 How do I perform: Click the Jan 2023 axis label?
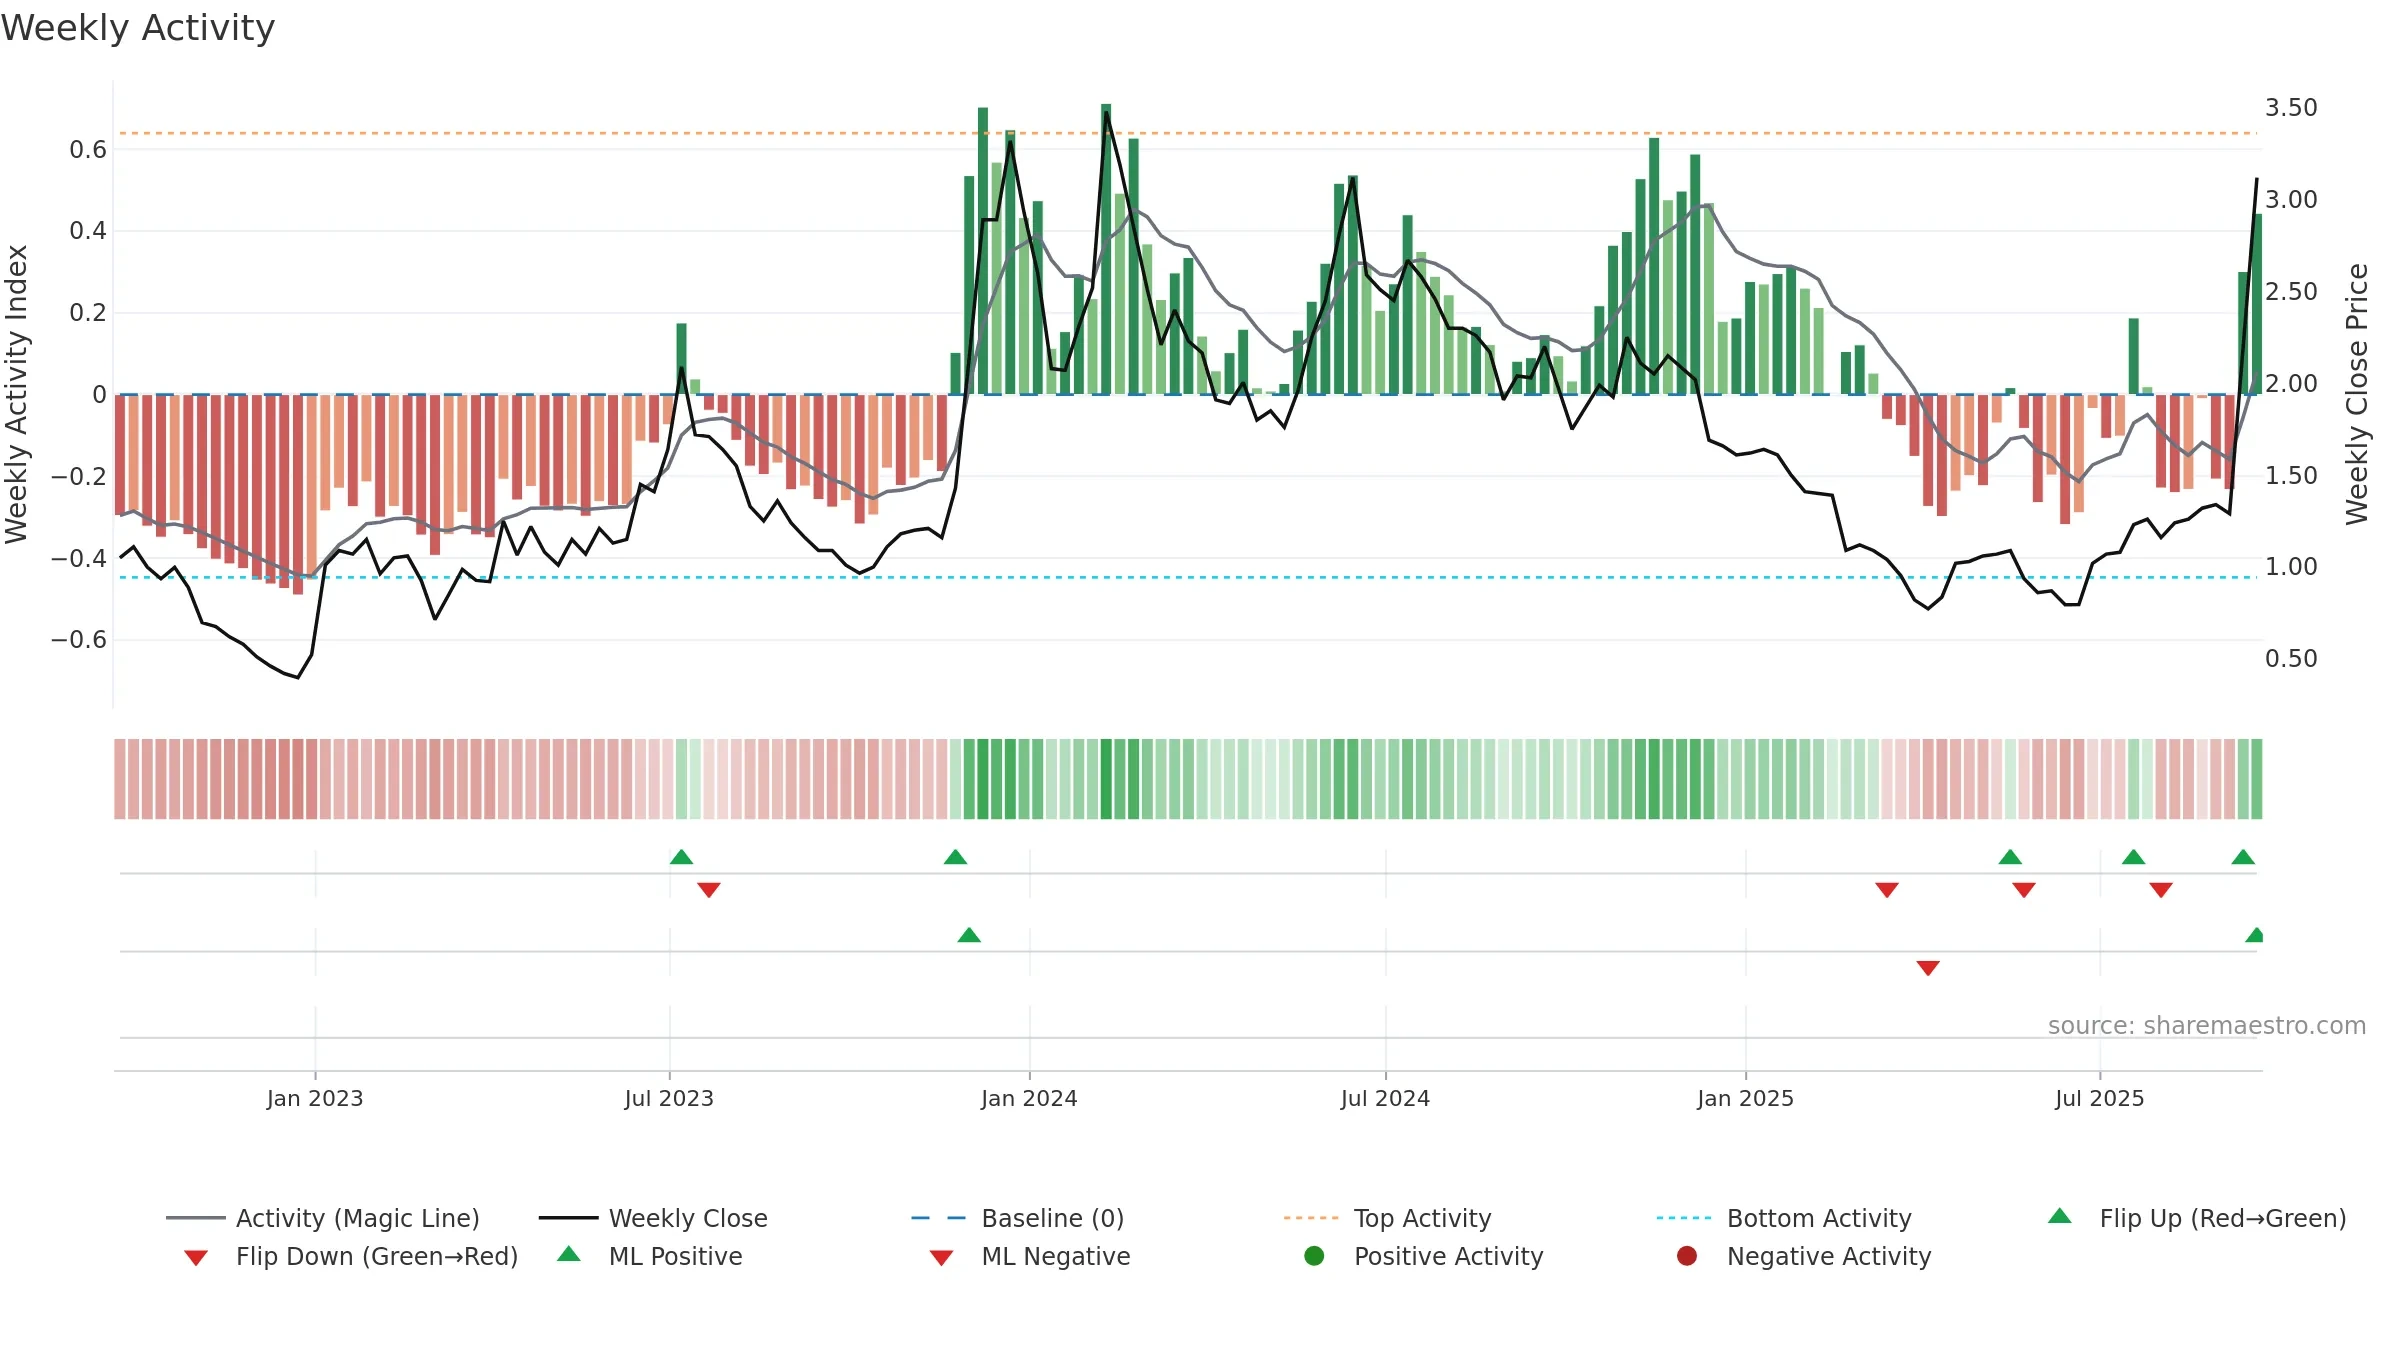click(315, 1099)
